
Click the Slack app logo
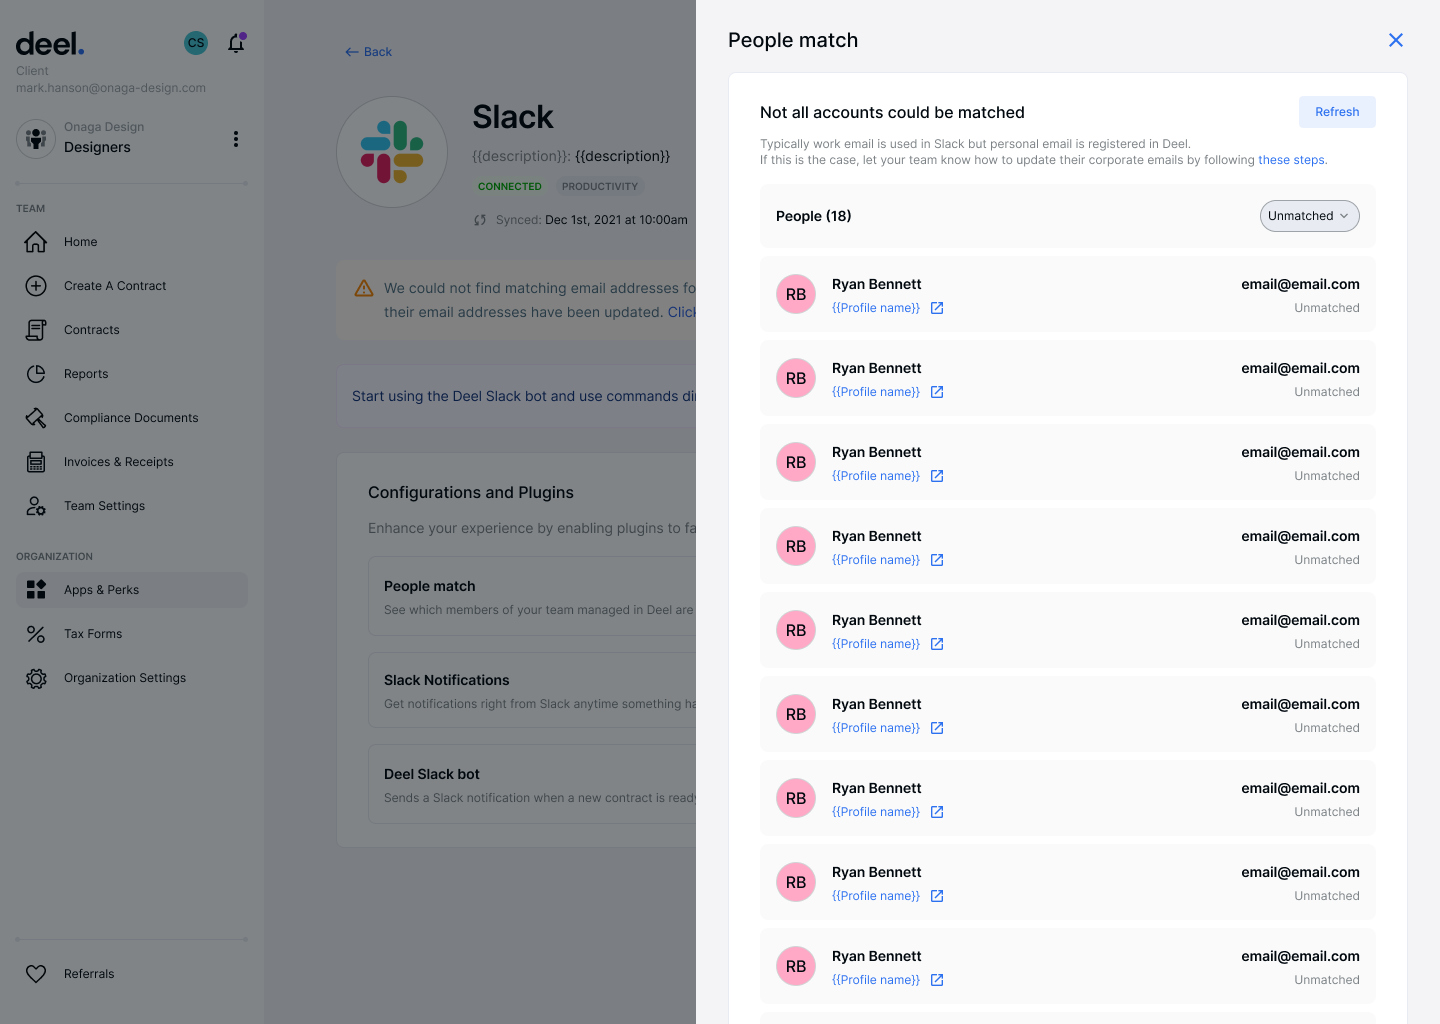click(391, 151)
